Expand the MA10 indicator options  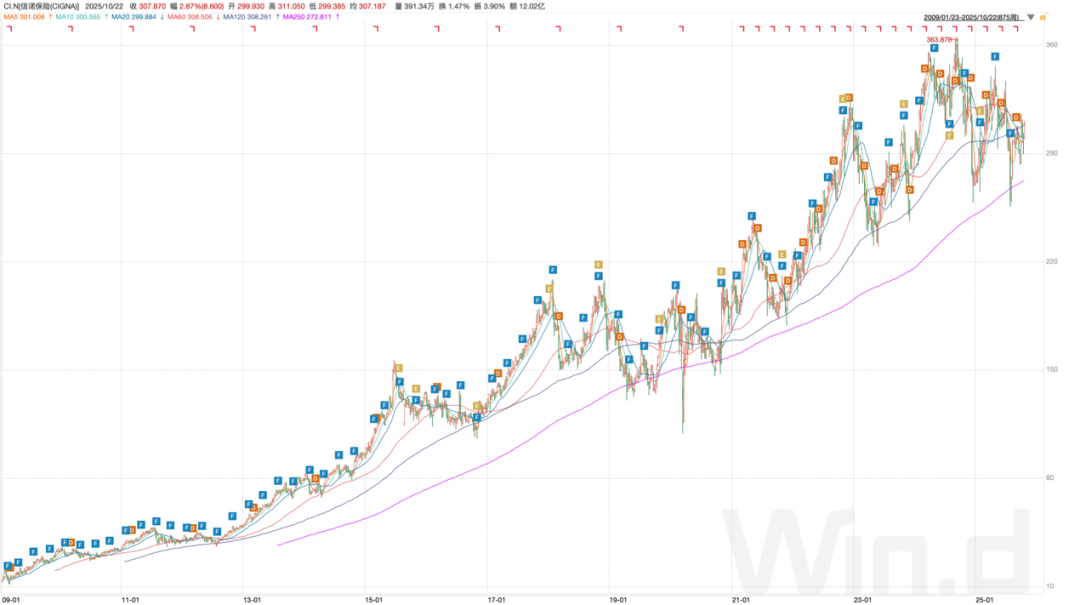[78, 17]
